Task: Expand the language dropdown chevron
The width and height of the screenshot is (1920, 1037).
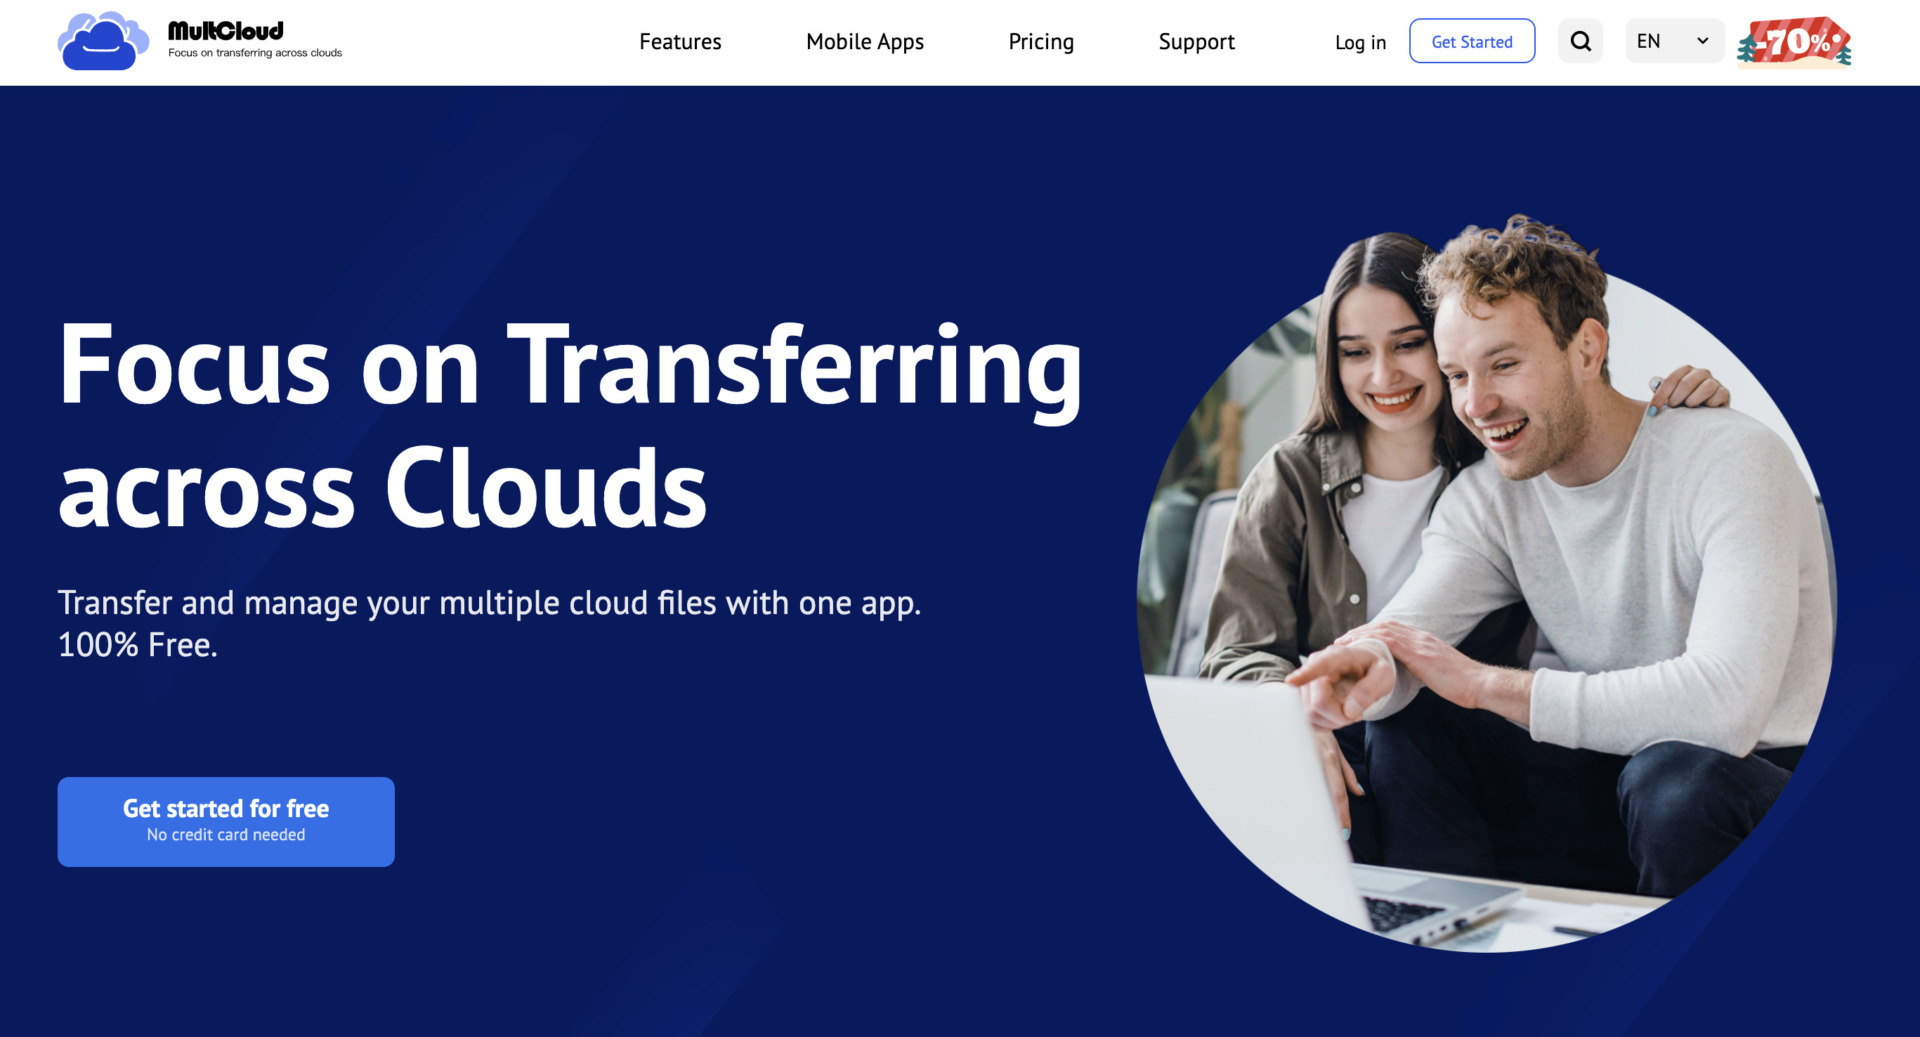Action: coord(1700,41)
